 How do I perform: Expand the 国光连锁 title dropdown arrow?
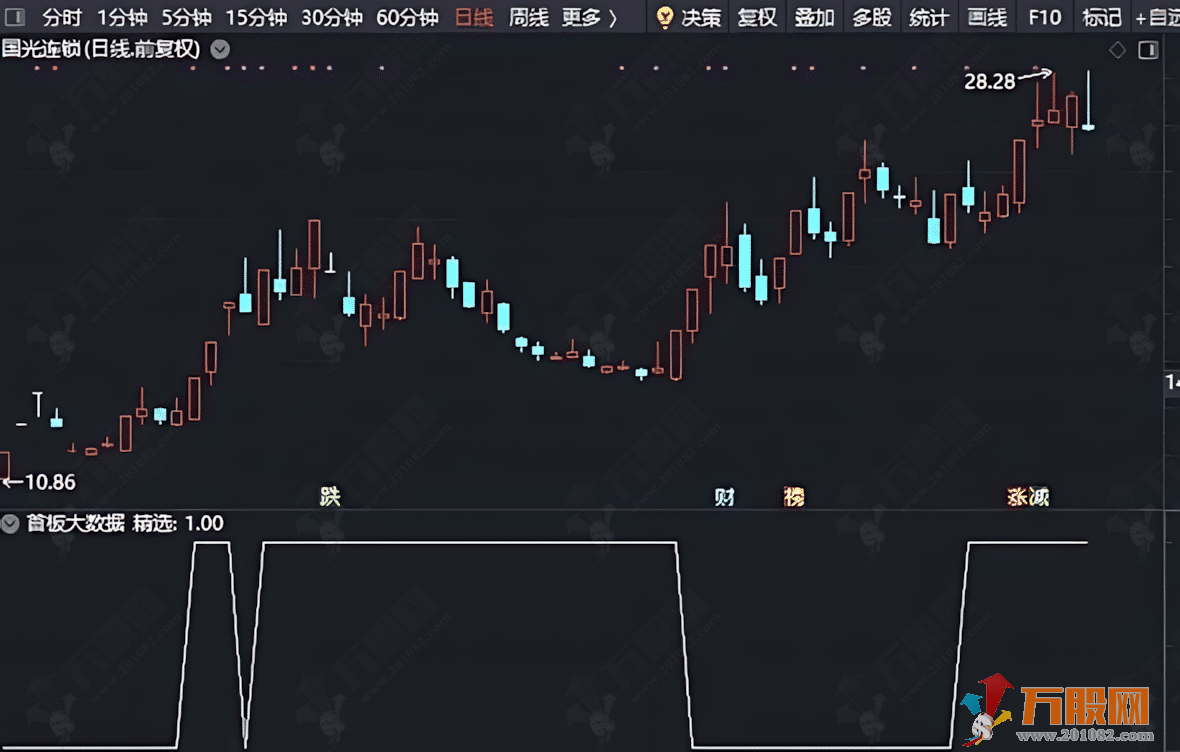pyautogui.click(x=220, y=49)
